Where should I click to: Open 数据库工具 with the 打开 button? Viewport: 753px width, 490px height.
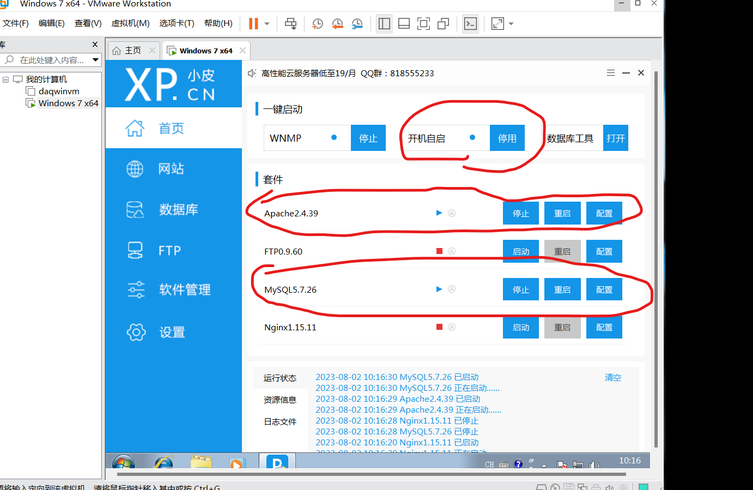615,138
